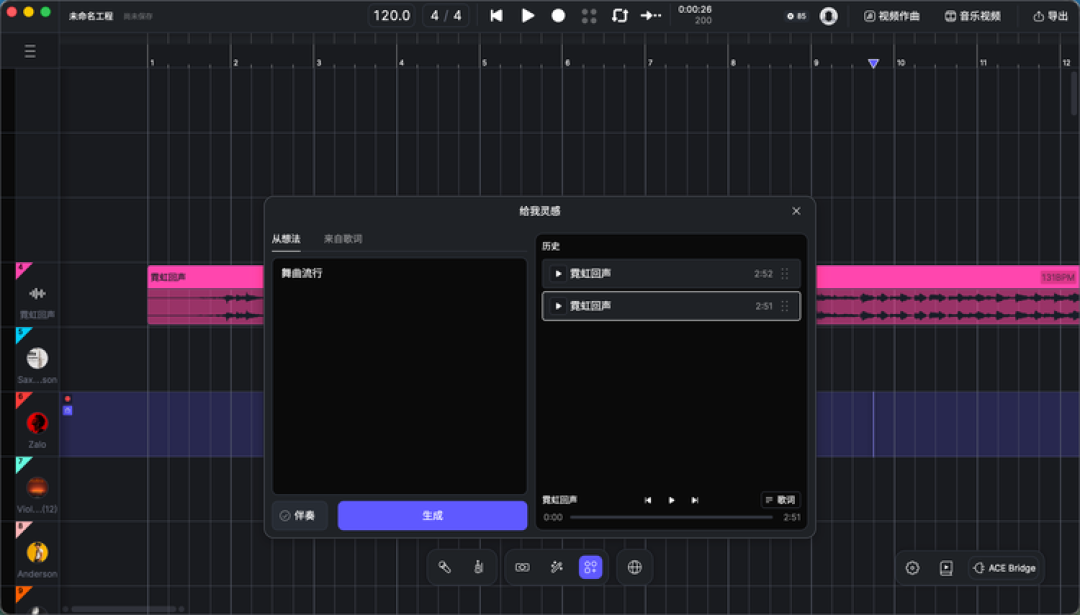Open the hamburger menu above the track list
Image resolution: width=1080 pixels, height=615 pixels.
pos(30,52)
